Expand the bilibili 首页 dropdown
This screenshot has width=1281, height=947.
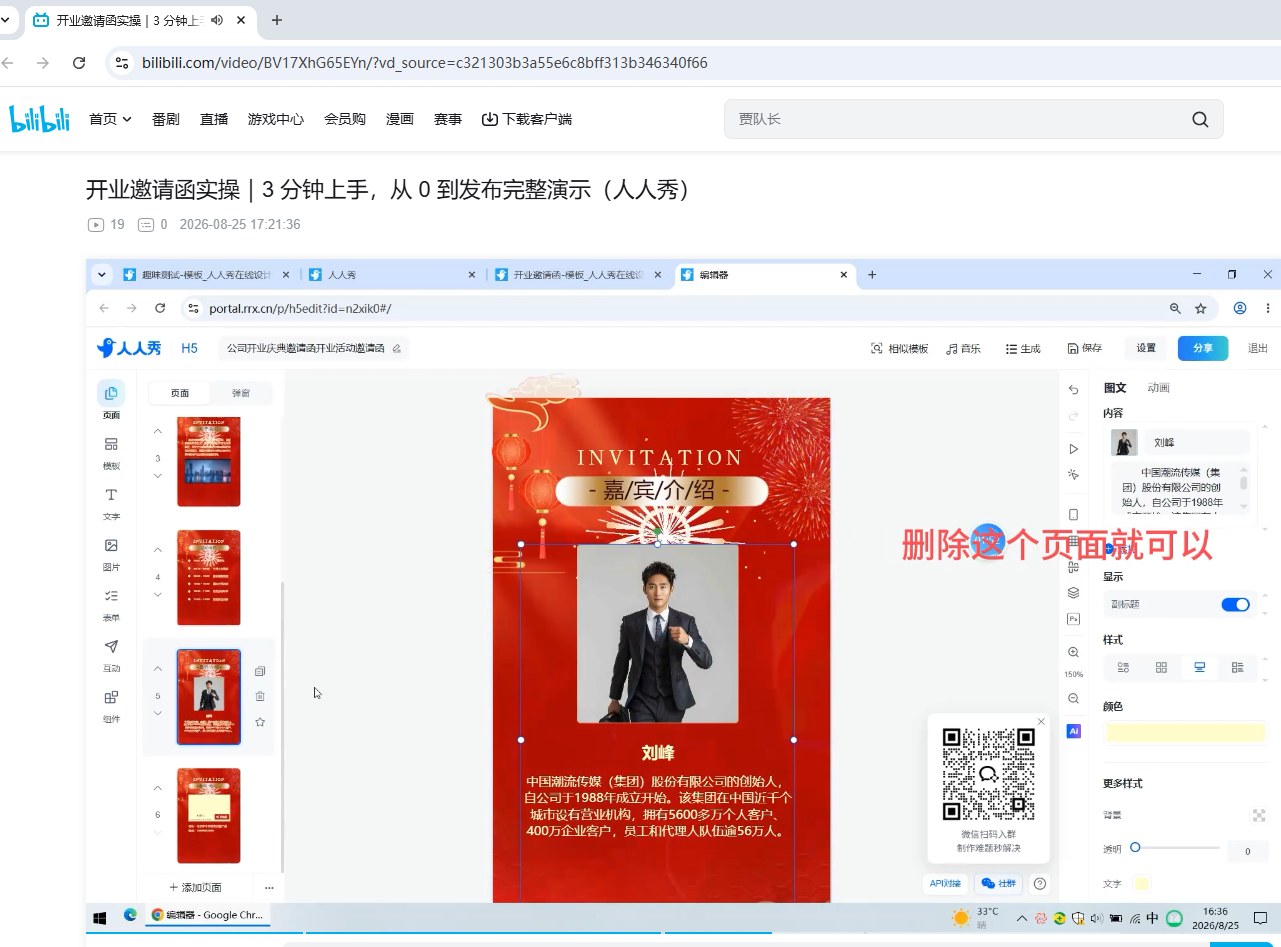[111, 119]
